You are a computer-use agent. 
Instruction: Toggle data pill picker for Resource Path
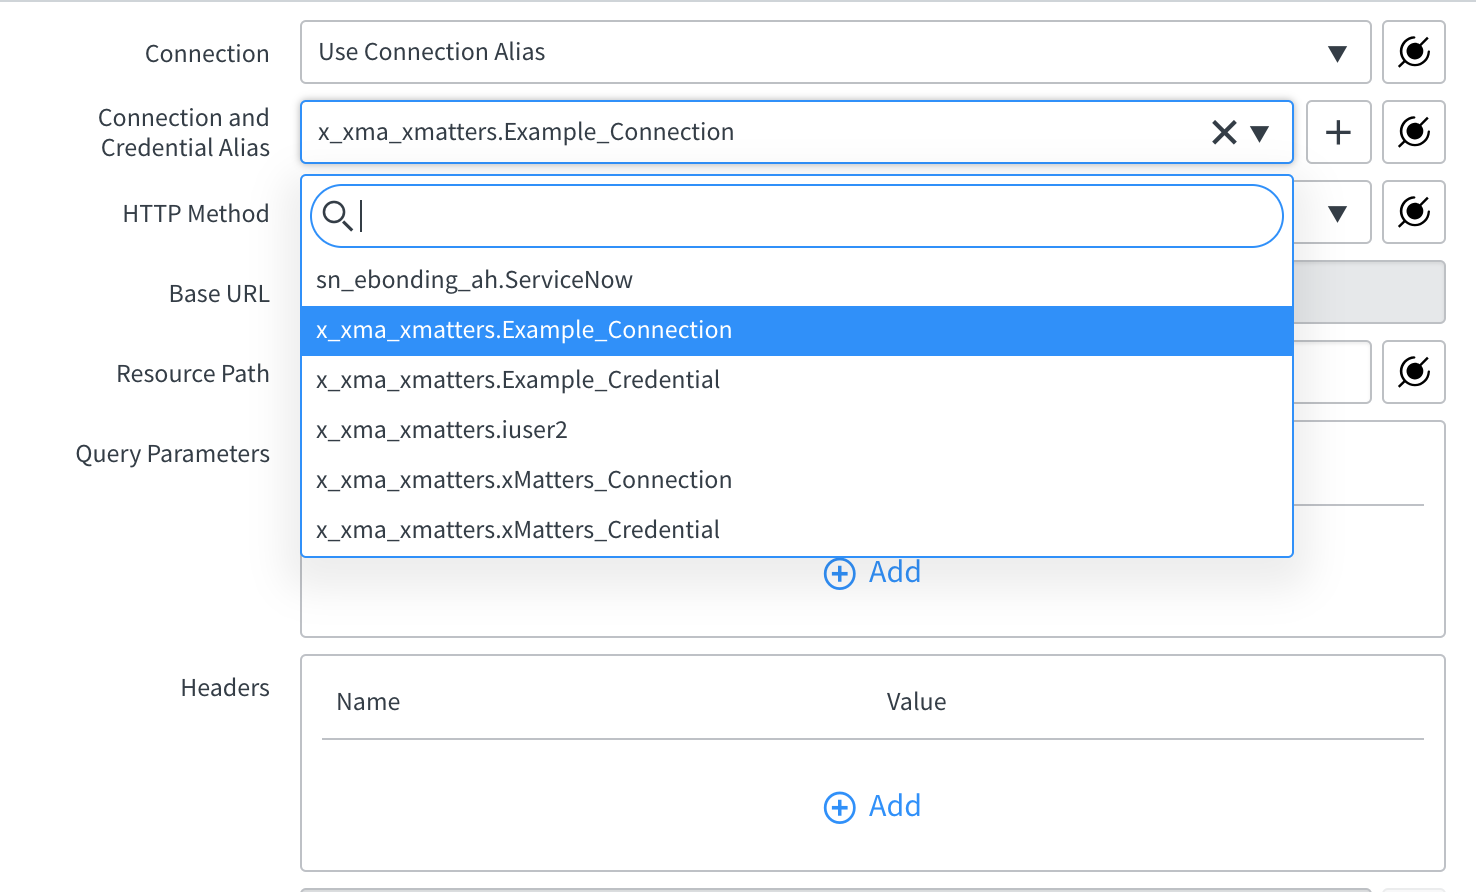point(1414,372)
